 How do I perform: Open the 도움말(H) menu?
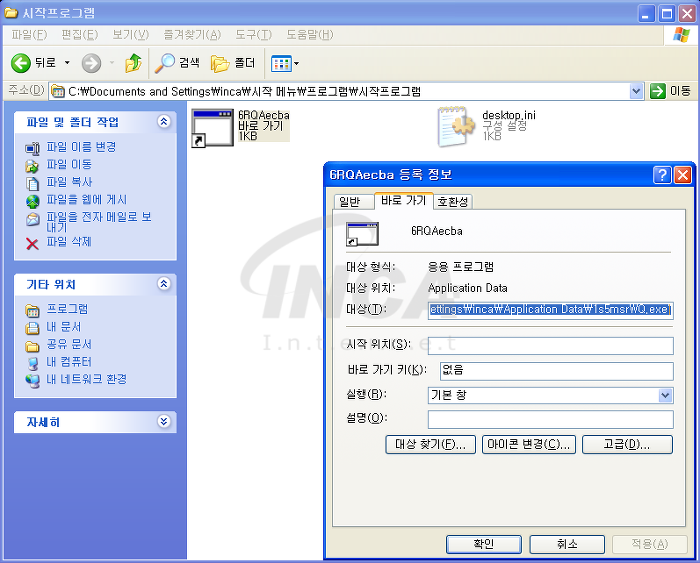(309, 35)
